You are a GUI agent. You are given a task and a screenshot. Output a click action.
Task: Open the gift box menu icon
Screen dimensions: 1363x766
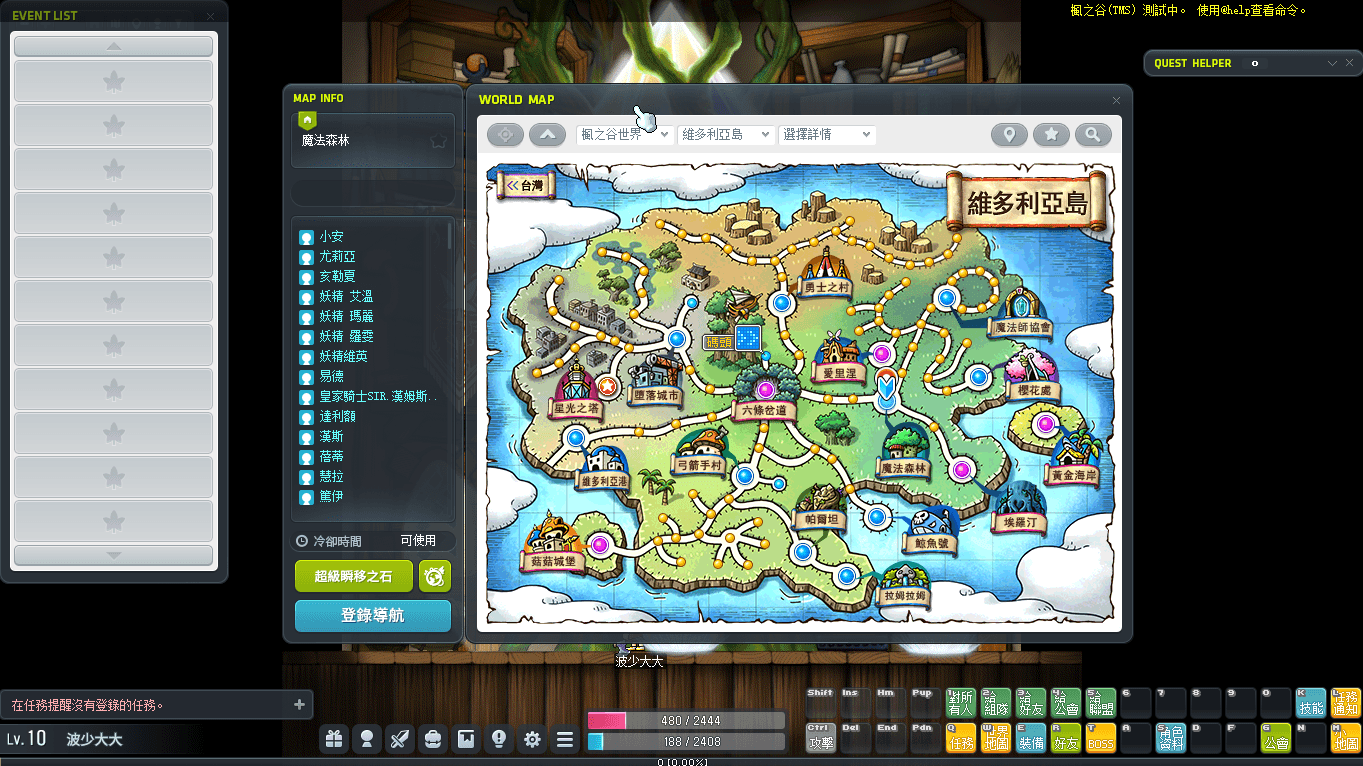[334, 739]
